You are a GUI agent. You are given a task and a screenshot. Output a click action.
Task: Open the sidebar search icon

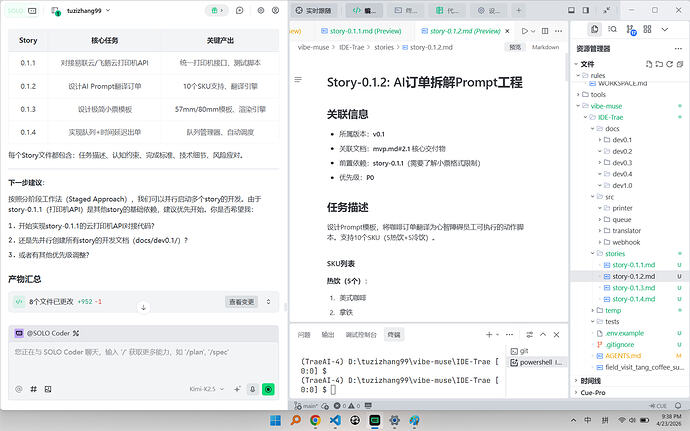tap(612, 29)
